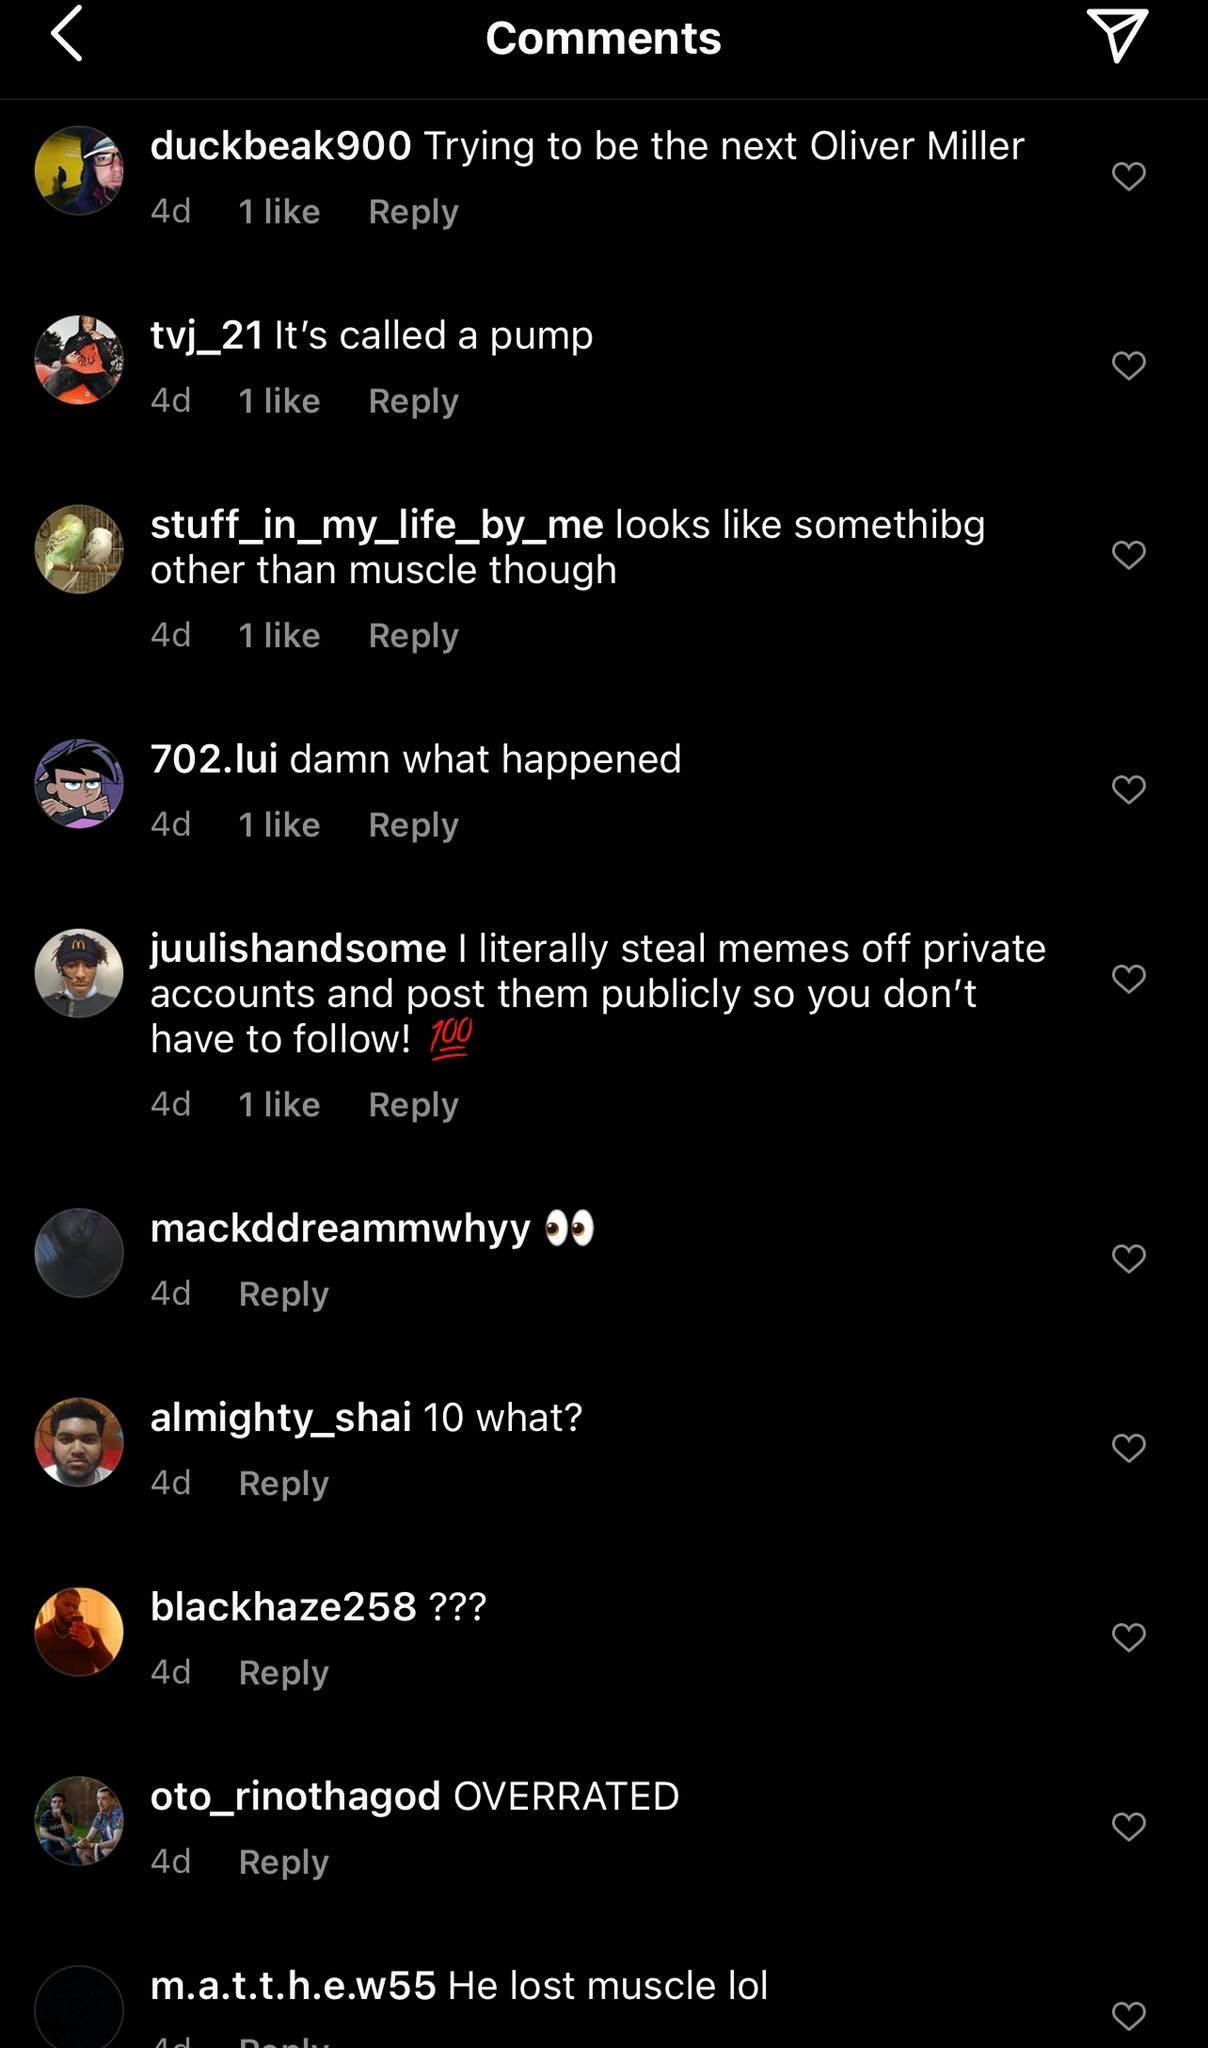Reply to 702.lui's comment
This screenshot has width=1208, height=2048.
pyautogui.click(x=413, y=824)
